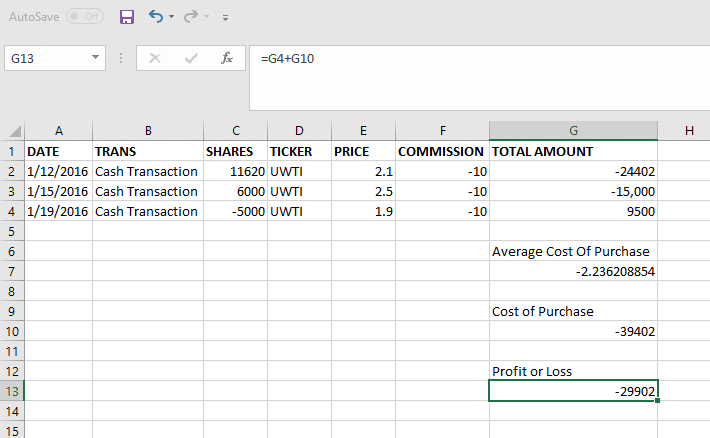710x438 pixels.
Task: Cancel the formula entry with the X icon
Action: 155,58
